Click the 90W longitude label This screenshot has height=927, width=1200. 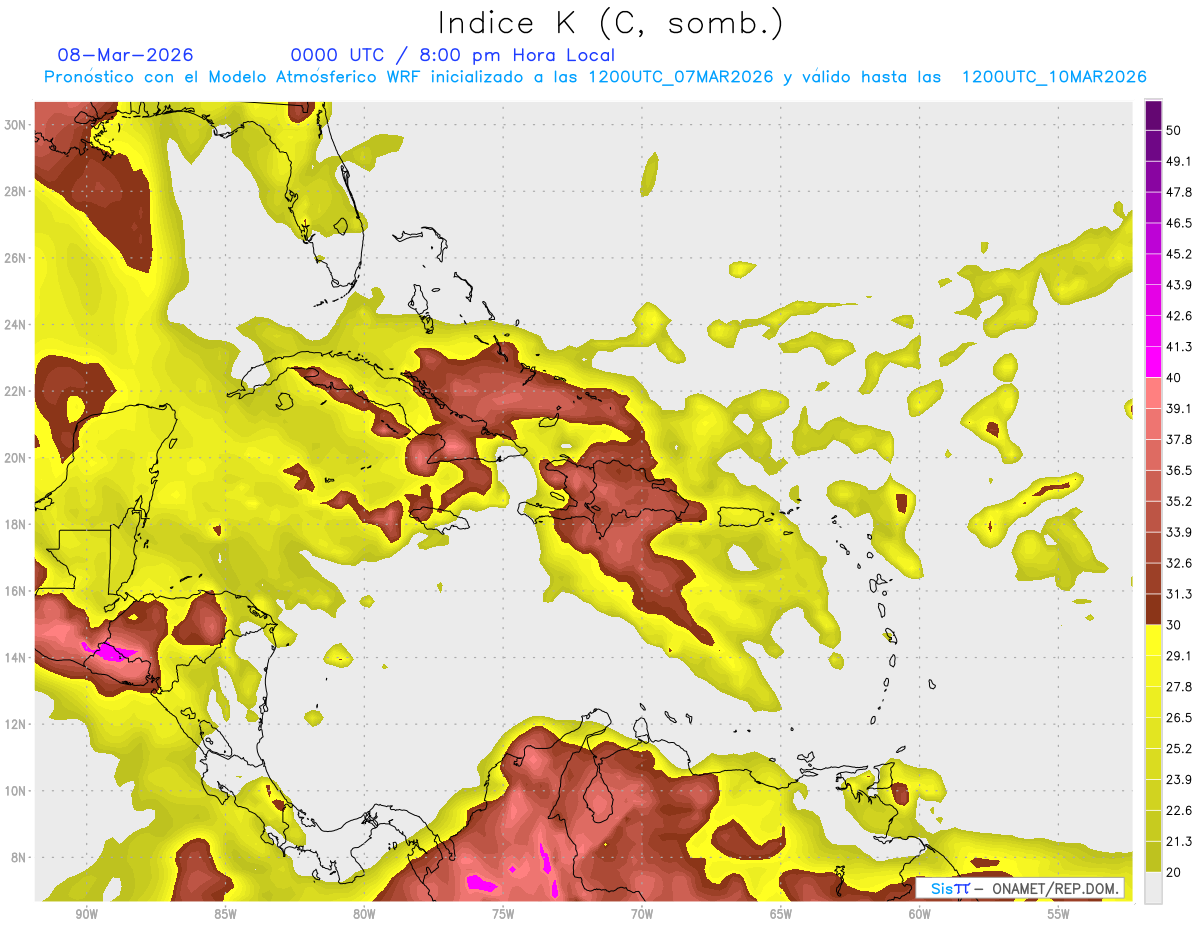(86, 914)
